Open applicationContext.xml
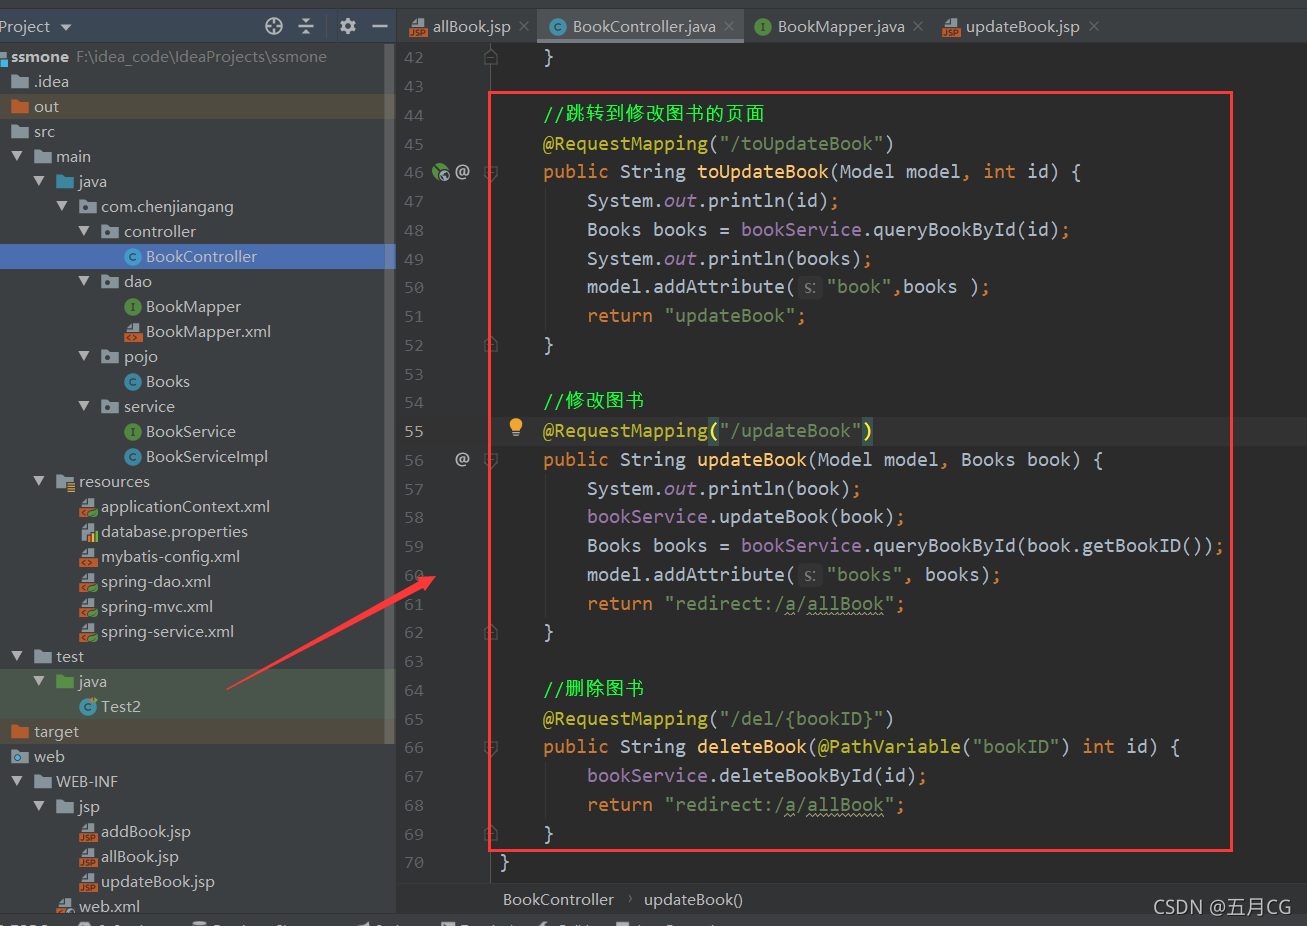 point(185,506)
